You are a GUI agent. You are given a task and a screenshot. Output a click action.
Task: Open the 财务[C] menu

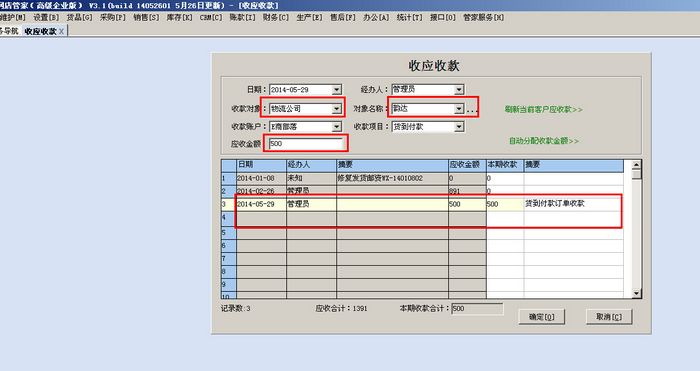point(275,17)
